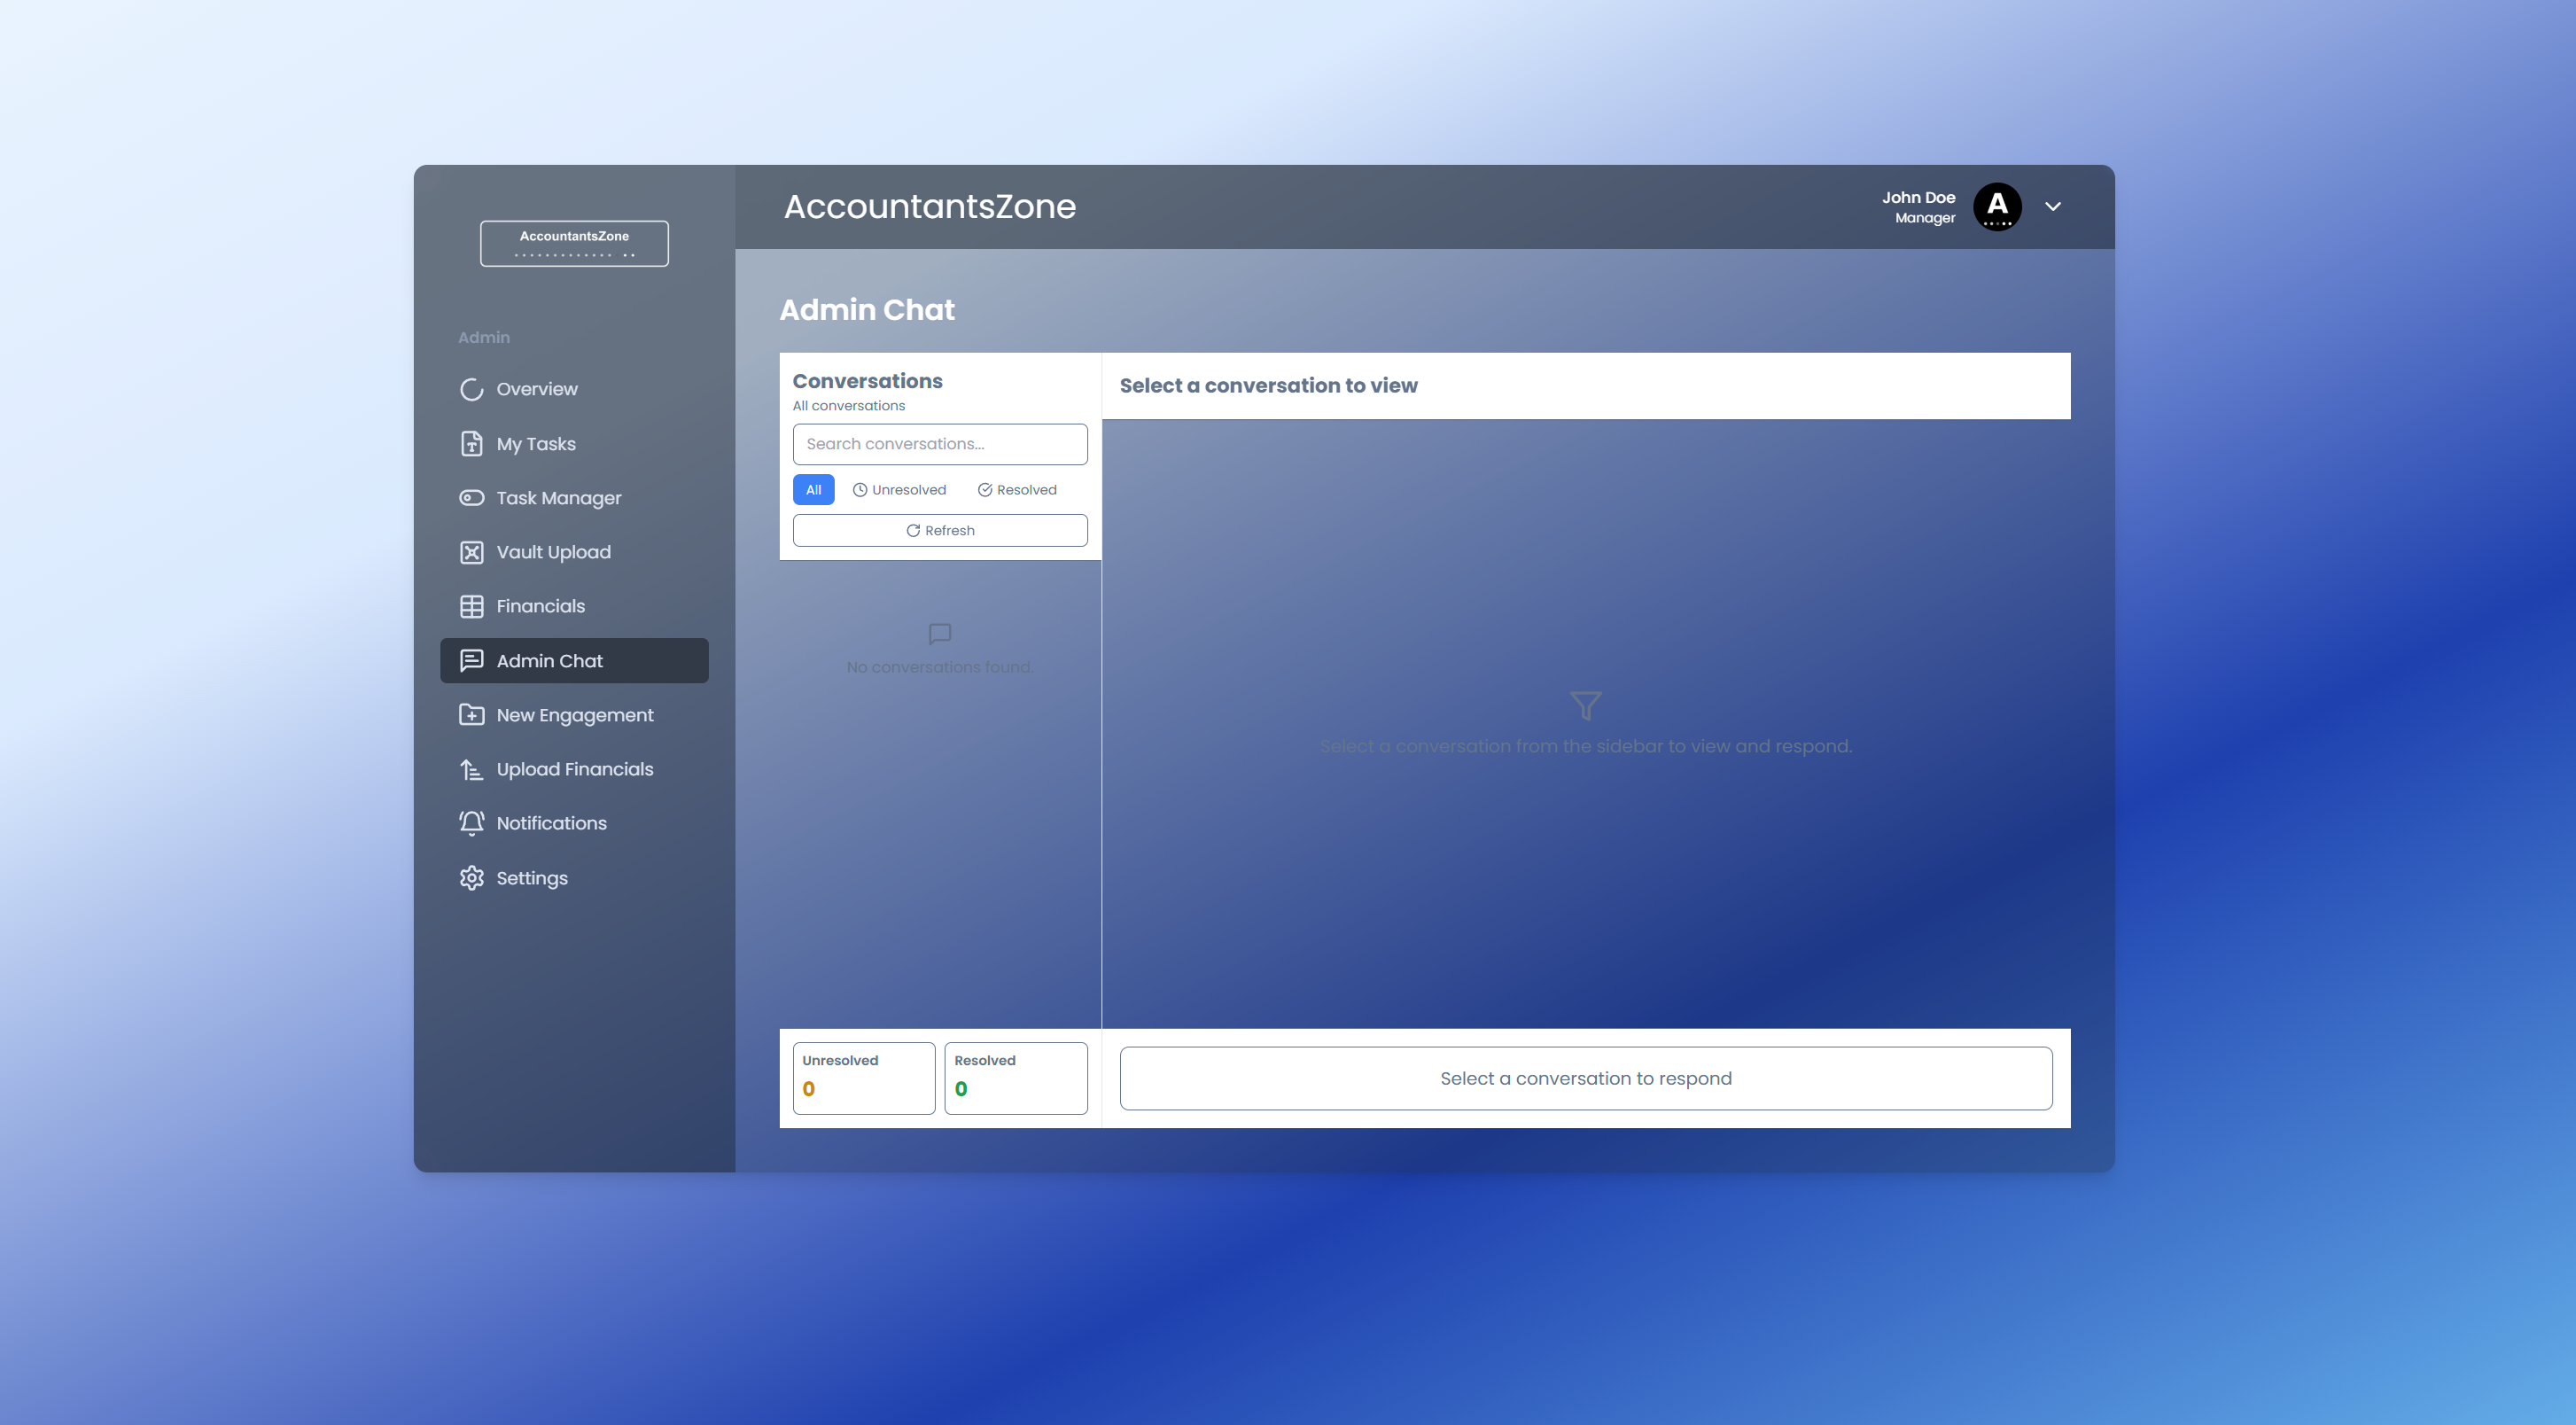Click the Vault Upload icon
This screenshot has width=2576, height=1425.
point(471,552)
